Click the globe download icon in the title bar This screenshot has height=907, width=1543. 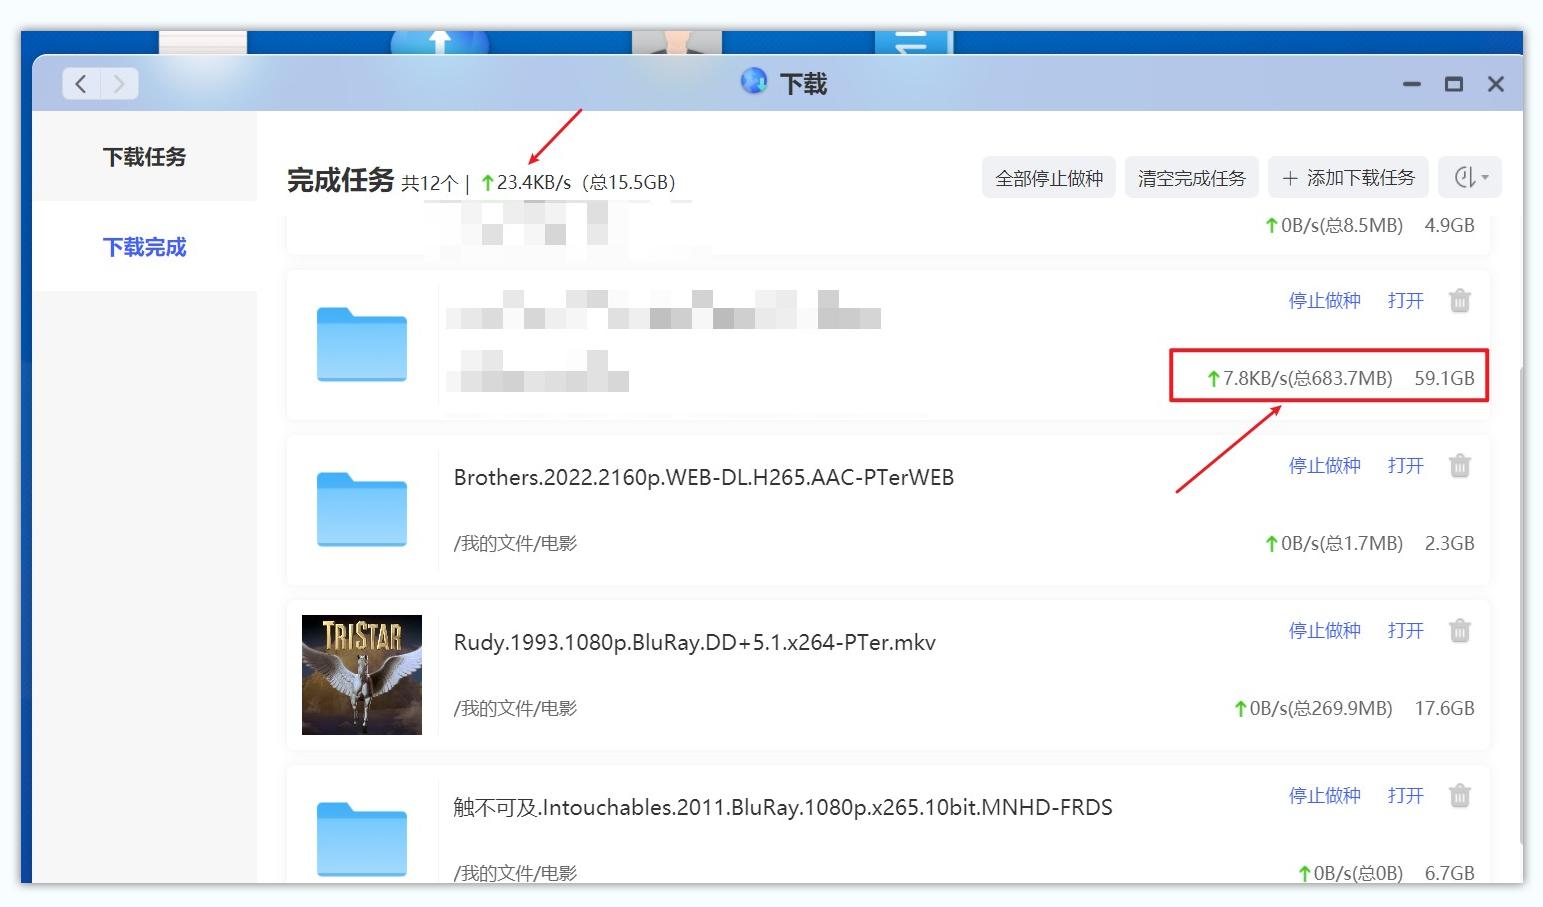click(x=753, y=82)
